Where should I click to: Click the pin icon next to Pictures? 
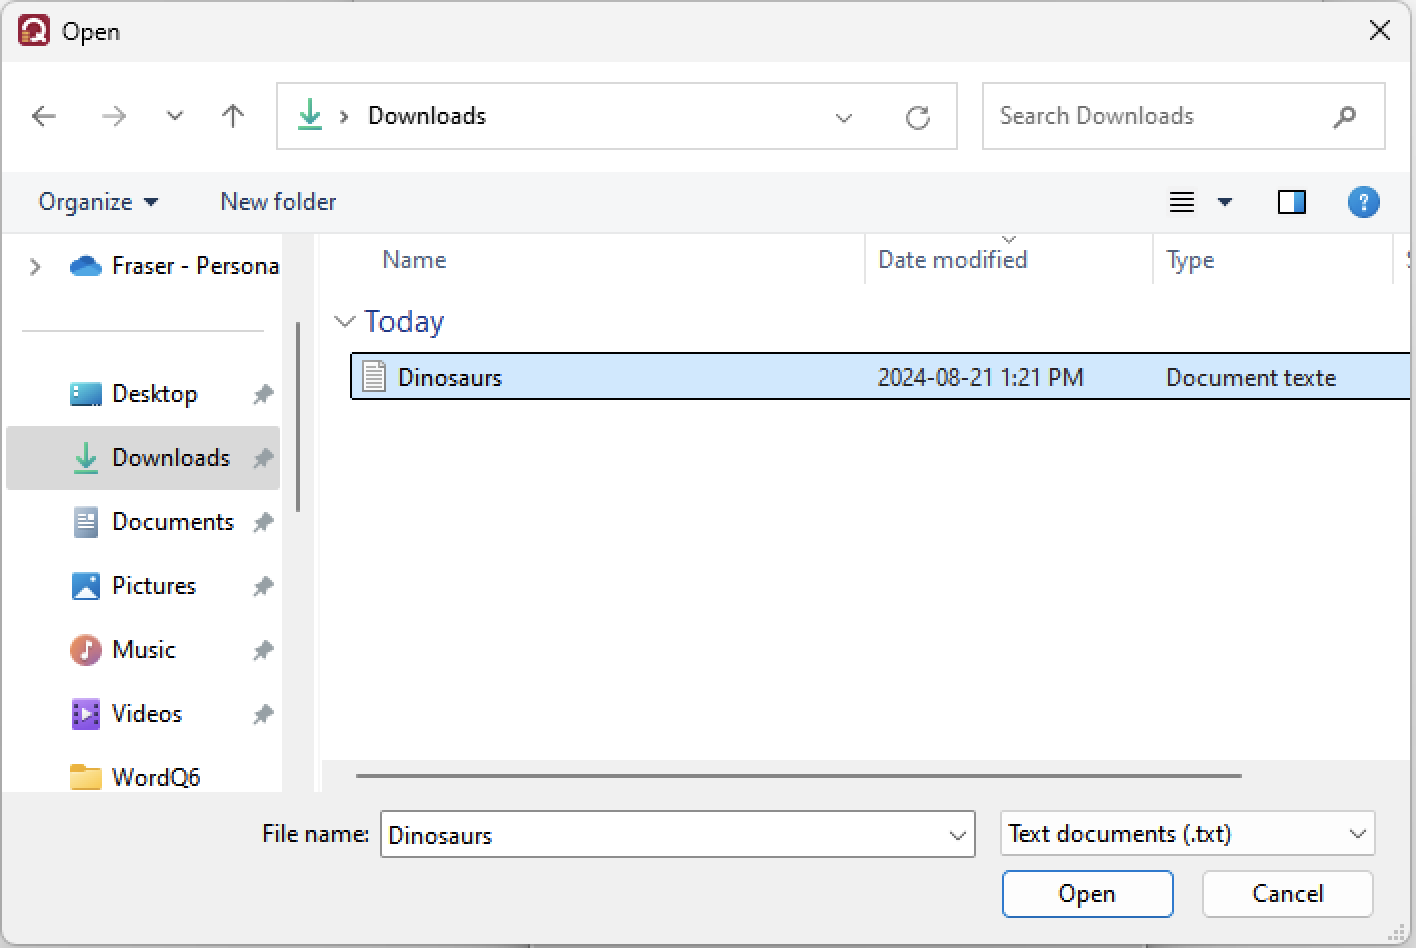[263, 587]
